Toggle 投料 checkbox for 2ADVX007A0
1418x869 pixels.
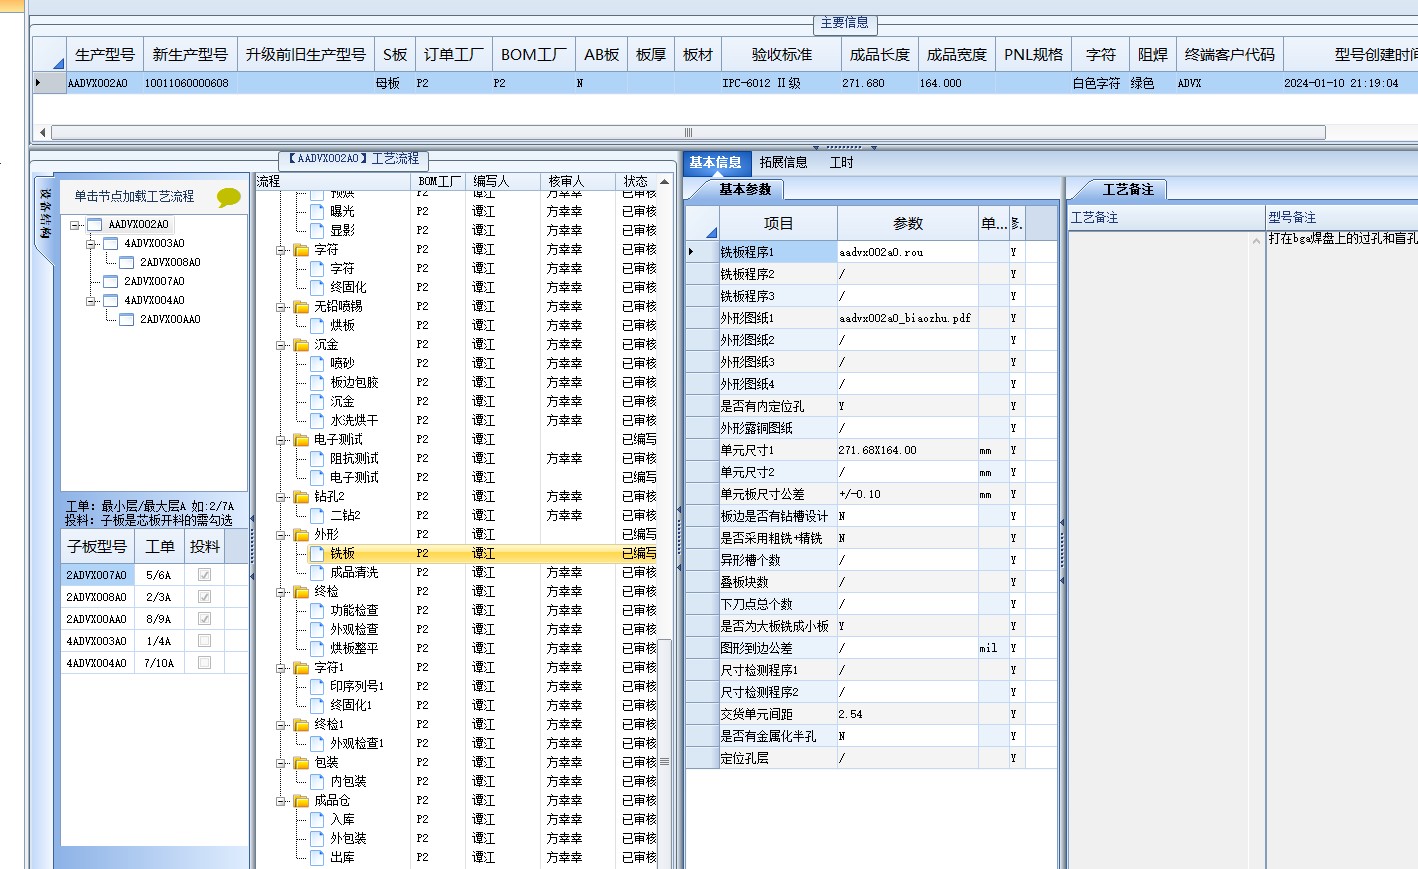(x=204, y=575)
